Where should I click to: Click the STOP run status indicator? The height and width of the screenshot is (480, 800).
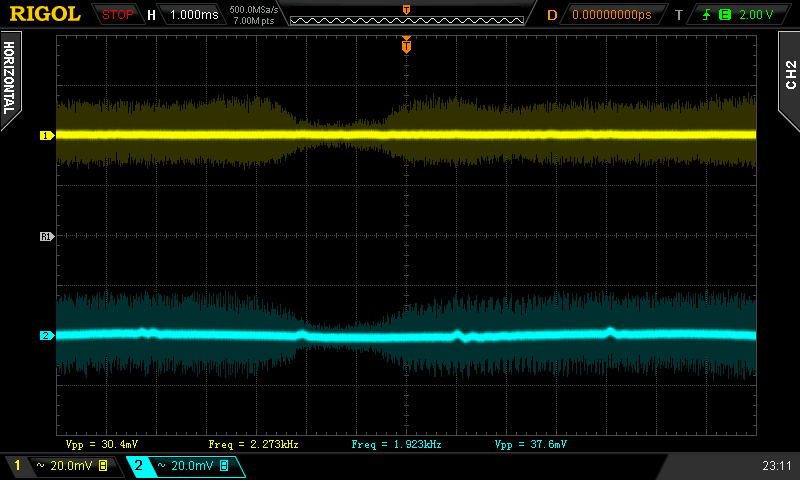[x=117, y=15]
